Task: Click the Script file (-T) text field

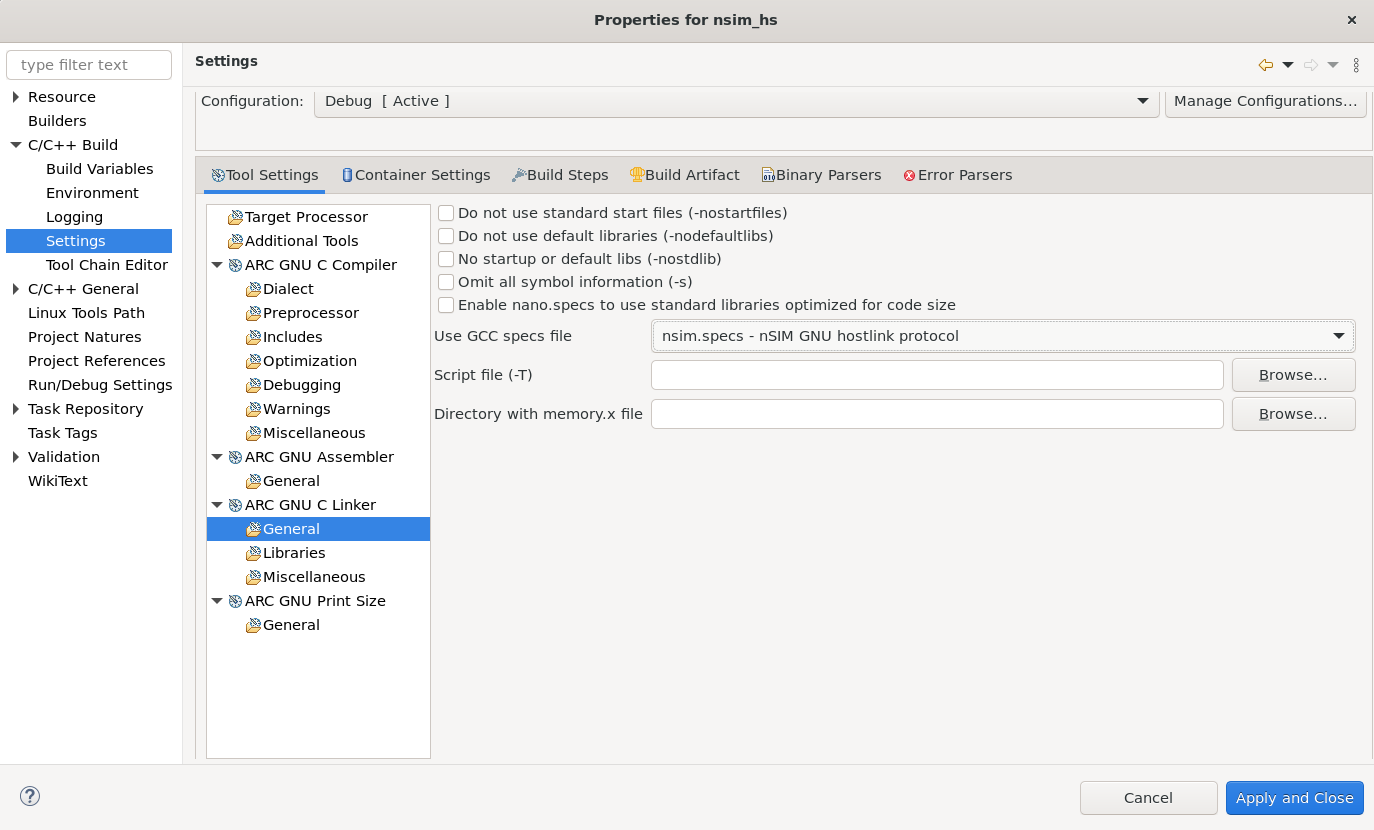Action: [936, 375]
